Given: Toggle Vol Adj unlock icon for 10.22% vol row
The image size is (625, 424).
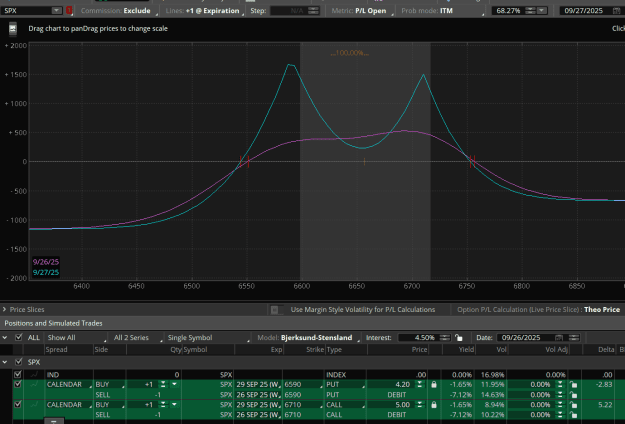Looking at the screenshot, I should [x=573, y=415].
